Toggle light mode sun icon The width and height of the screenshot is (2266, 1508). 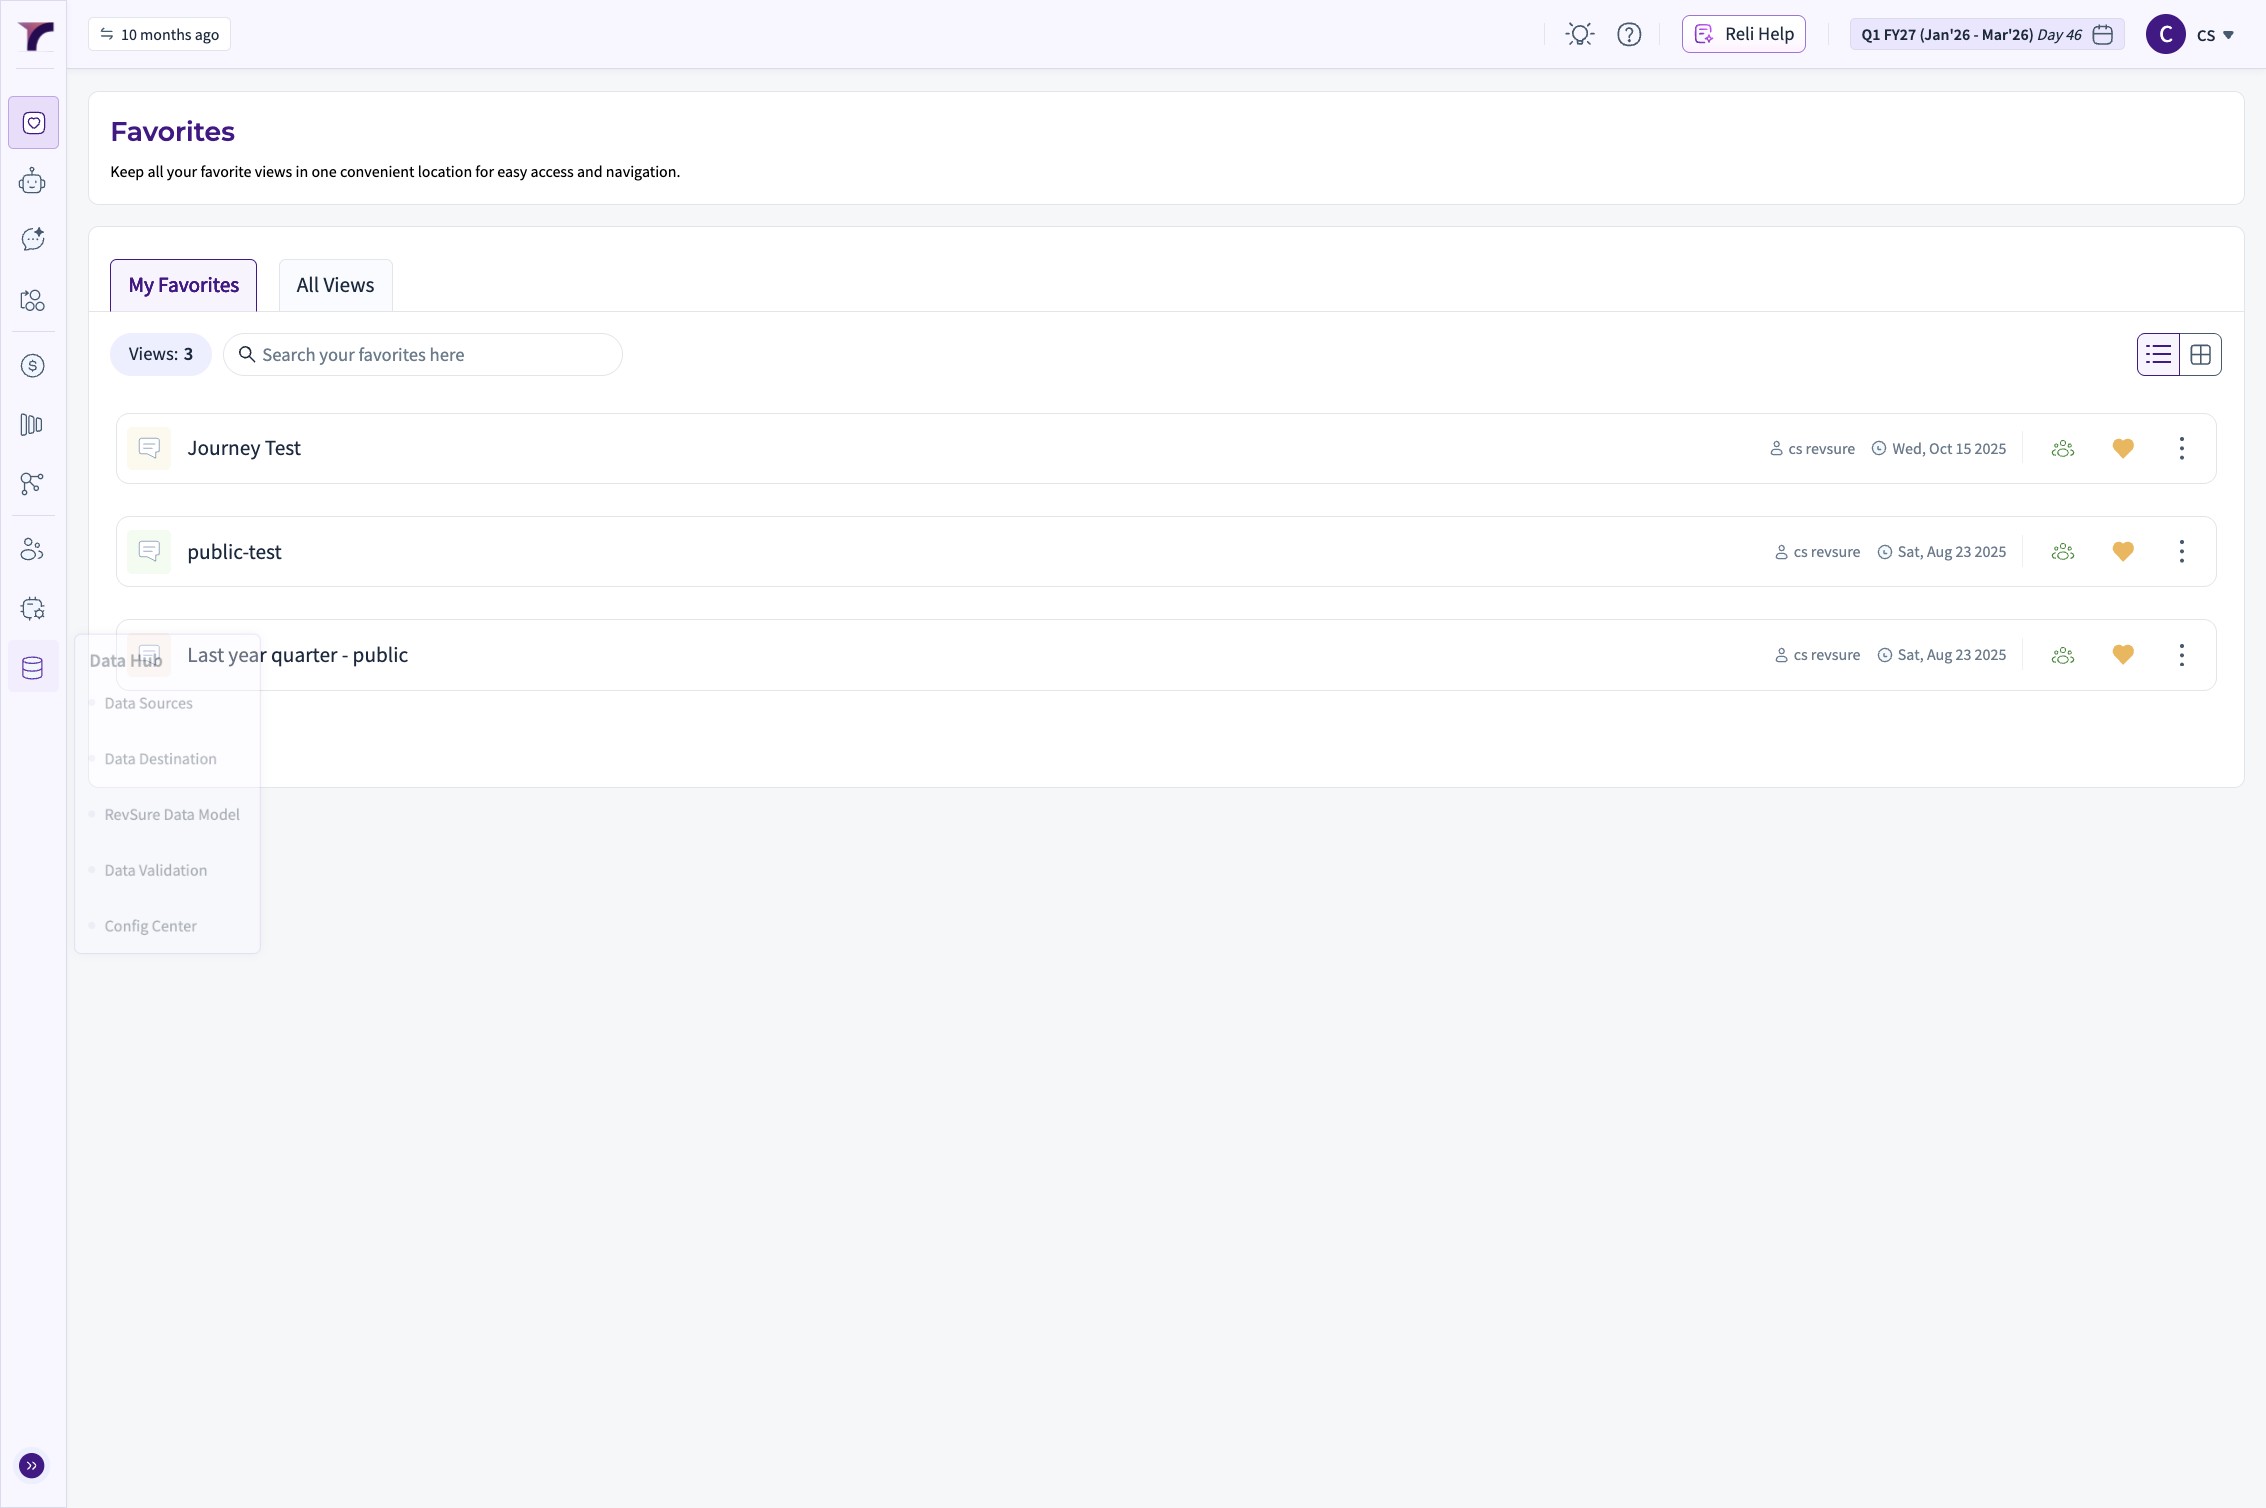point(1580,34)
